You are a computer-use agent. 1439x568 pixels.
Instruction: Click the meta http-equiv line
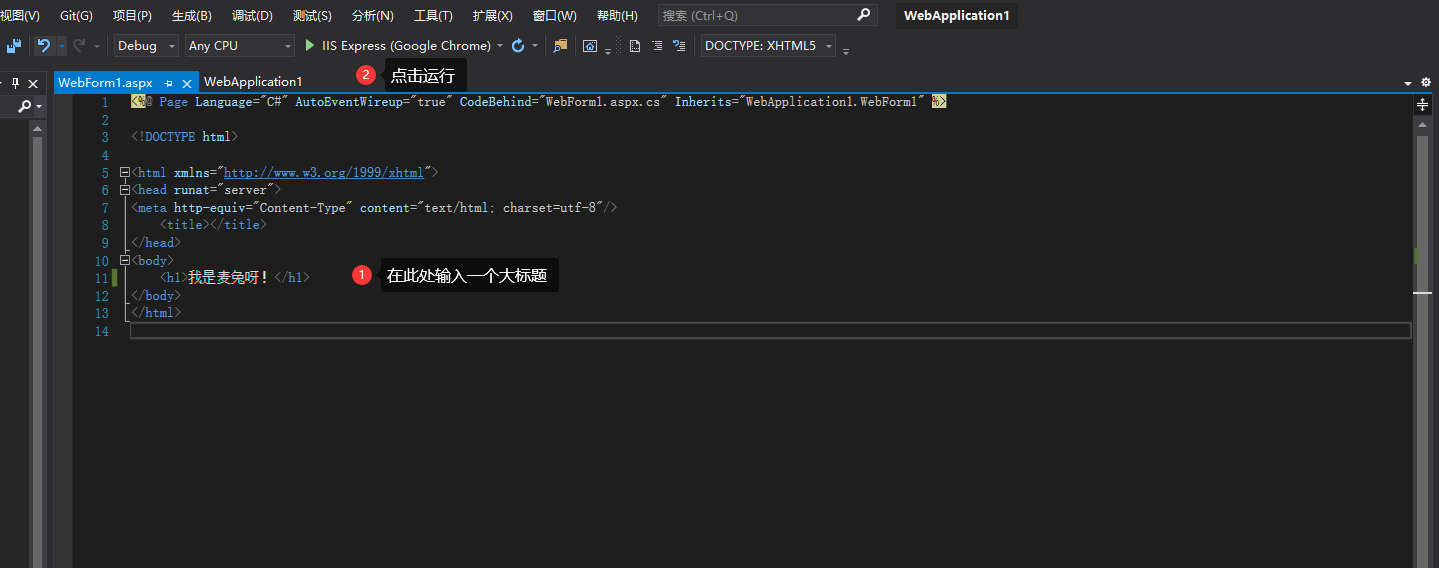point(375,208)
